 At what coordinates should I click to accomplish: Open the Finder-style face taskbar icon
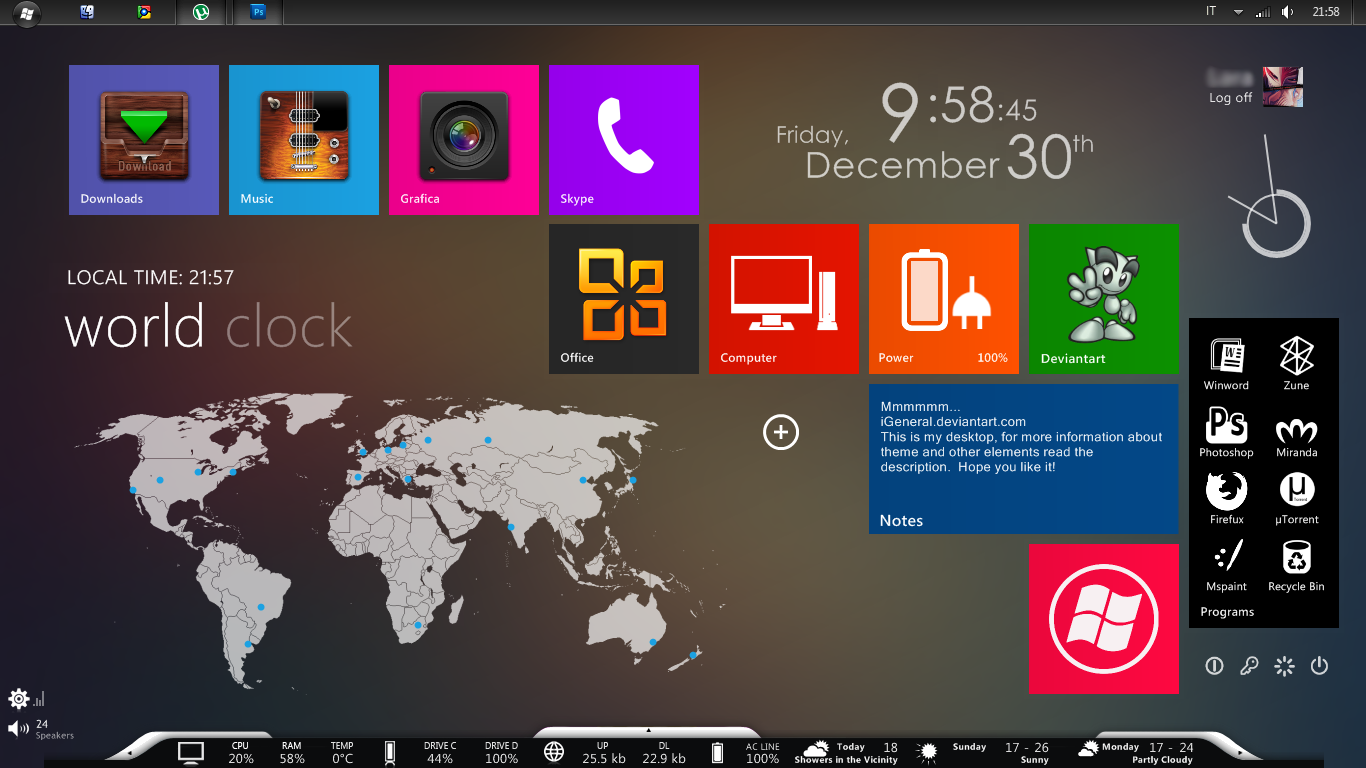(86, 12)
